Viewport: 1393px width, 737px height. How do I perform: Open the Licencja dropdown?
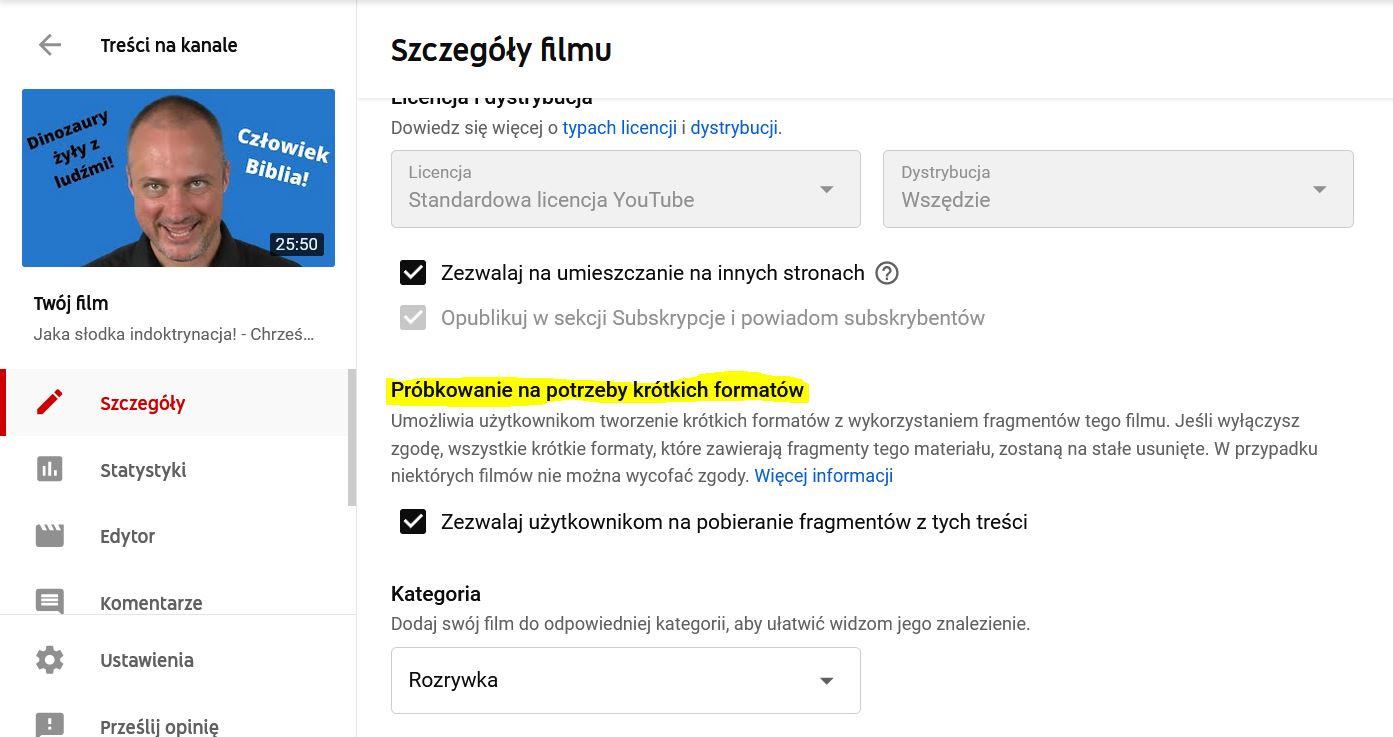625,189
